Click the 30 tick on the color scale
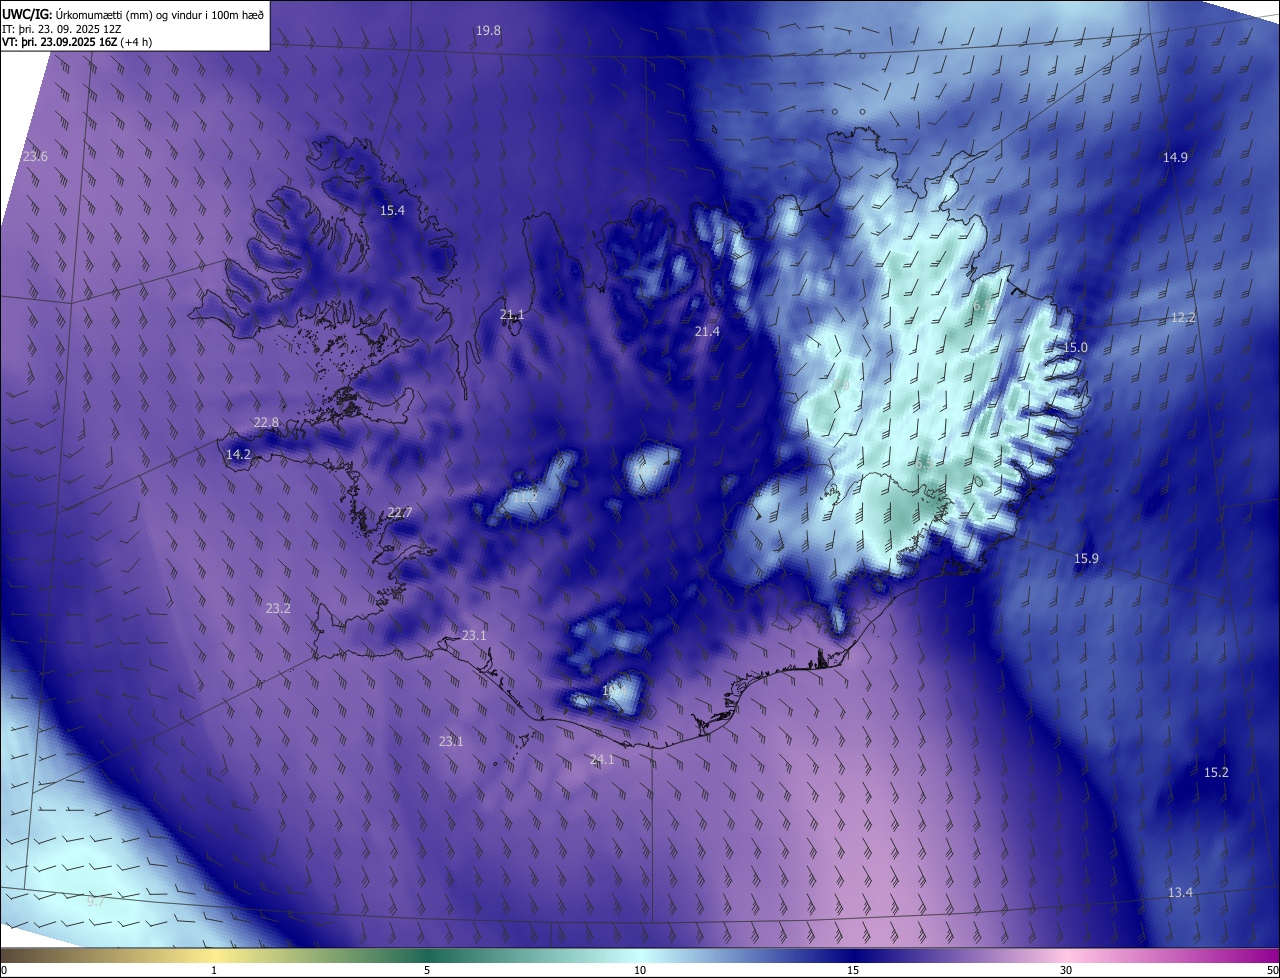1280x978 pixels. [1066, 970]
